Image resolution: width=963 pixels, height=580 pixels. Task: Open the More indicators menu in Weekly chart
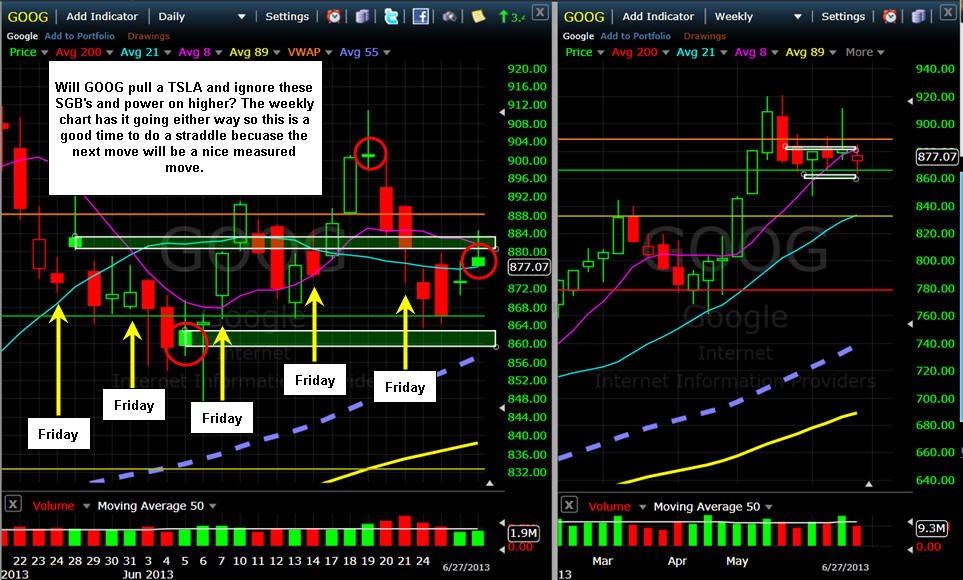(865, 52)
